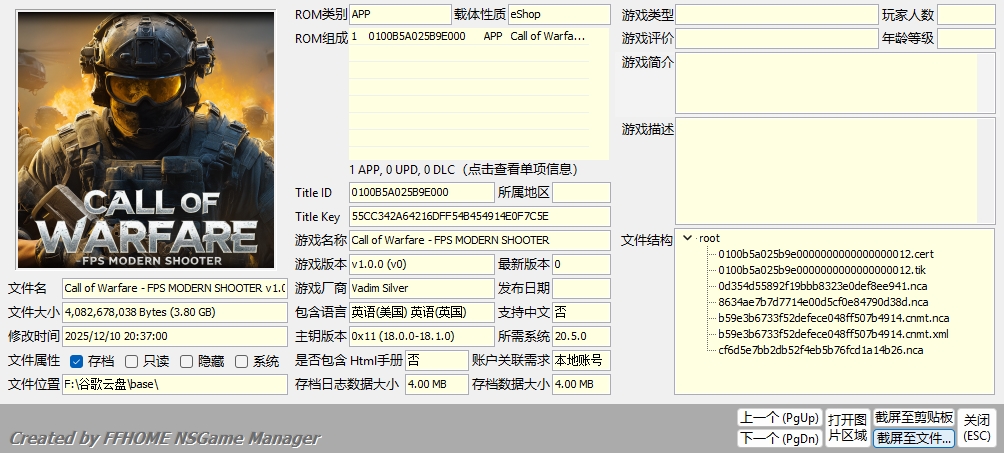Go to previous item with 上一个 (PgUp)
This screenshot has width=1004, height=453.
[778, 417]
